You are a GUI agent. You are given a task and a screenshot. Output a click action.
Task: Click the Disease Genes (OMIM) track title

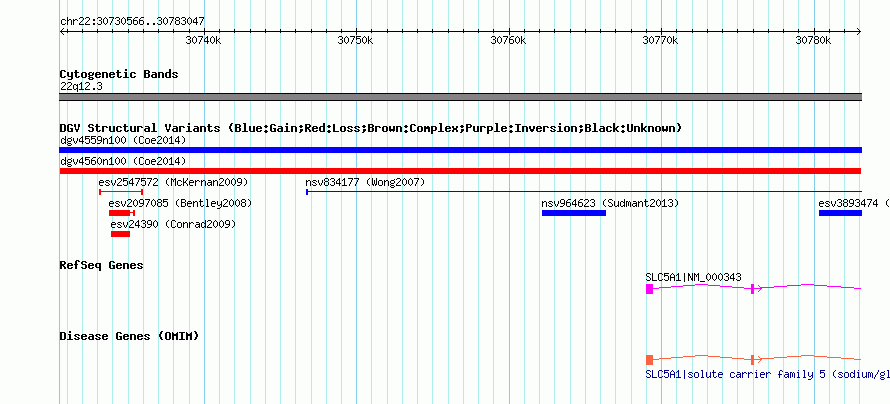pyautogui.click(x=129, y=336)
